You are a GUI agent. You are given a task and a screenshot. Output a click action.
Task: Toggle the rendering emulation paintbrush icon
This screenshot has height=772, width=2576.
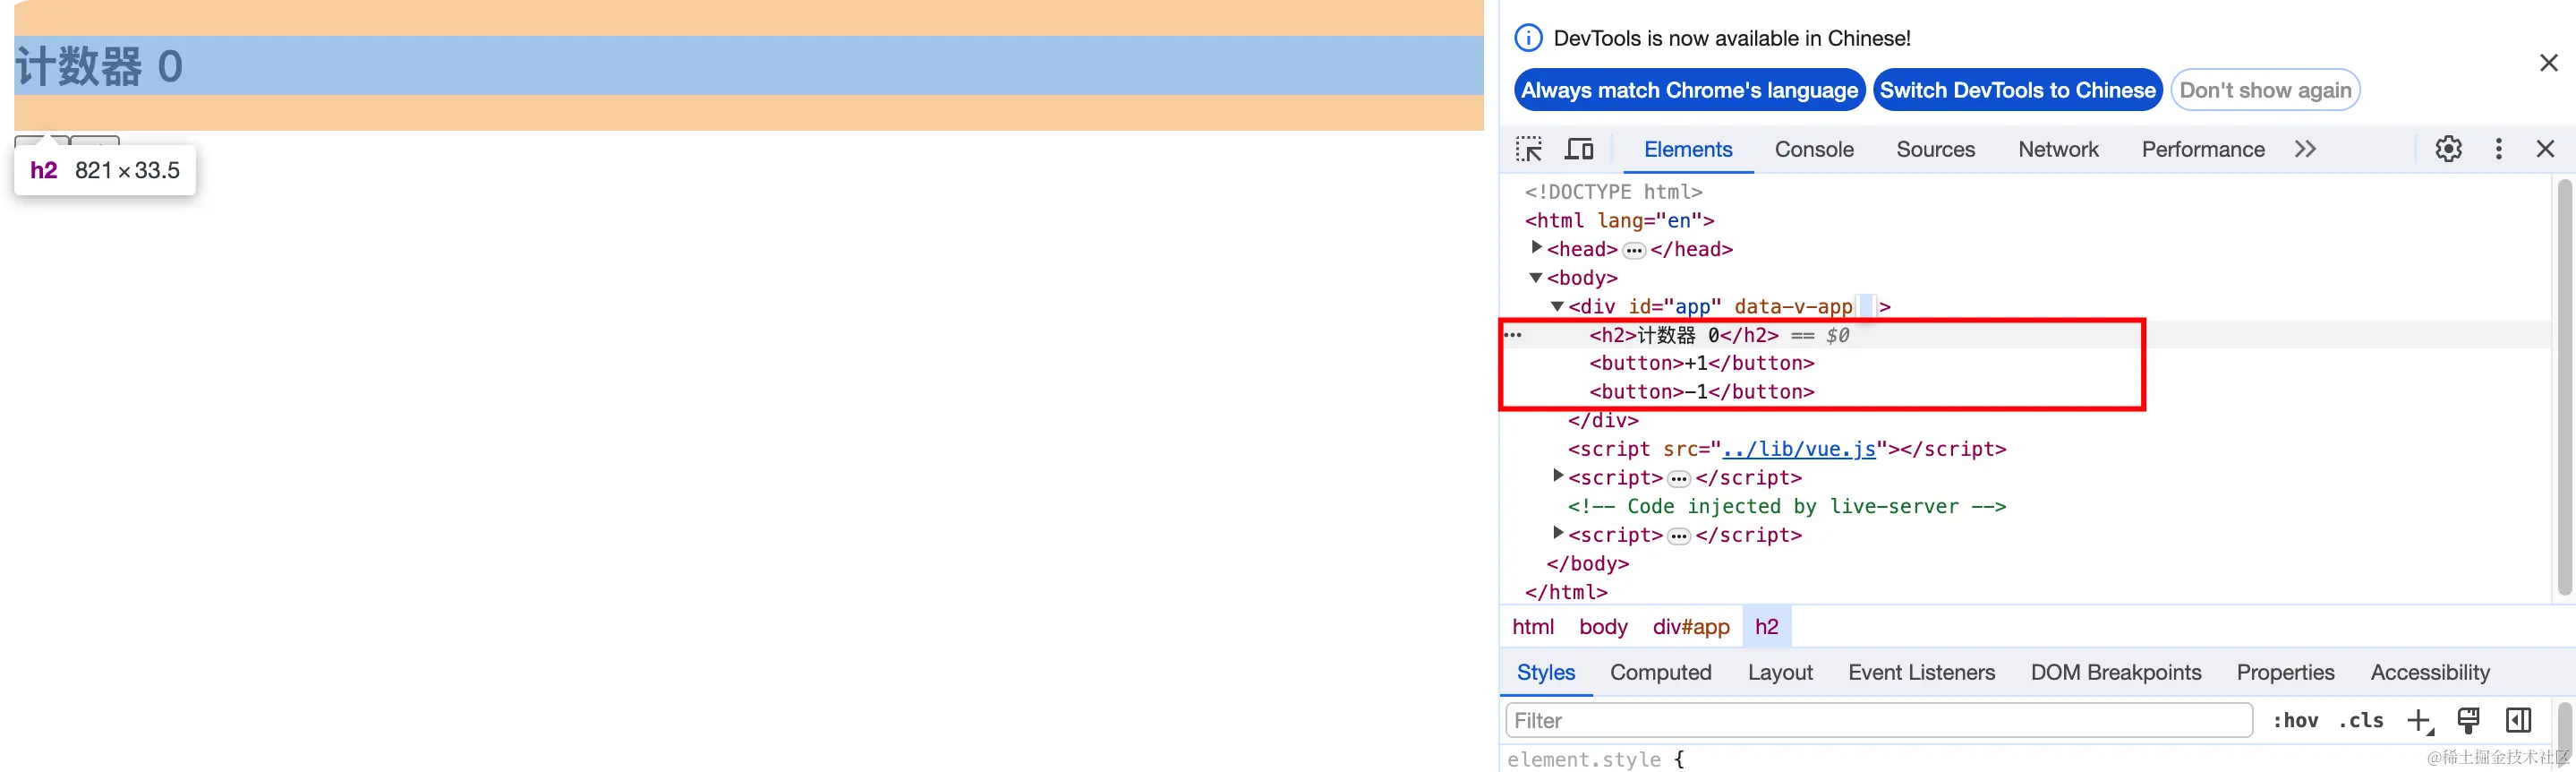pos(2468,720)
